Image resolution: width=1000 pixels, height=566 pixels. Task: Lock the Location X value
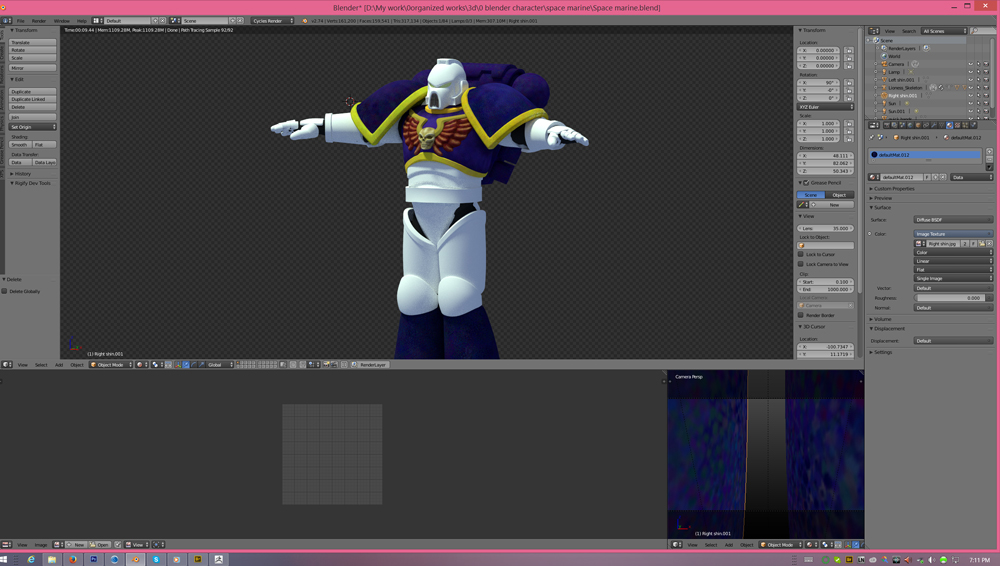click(849, 50)
